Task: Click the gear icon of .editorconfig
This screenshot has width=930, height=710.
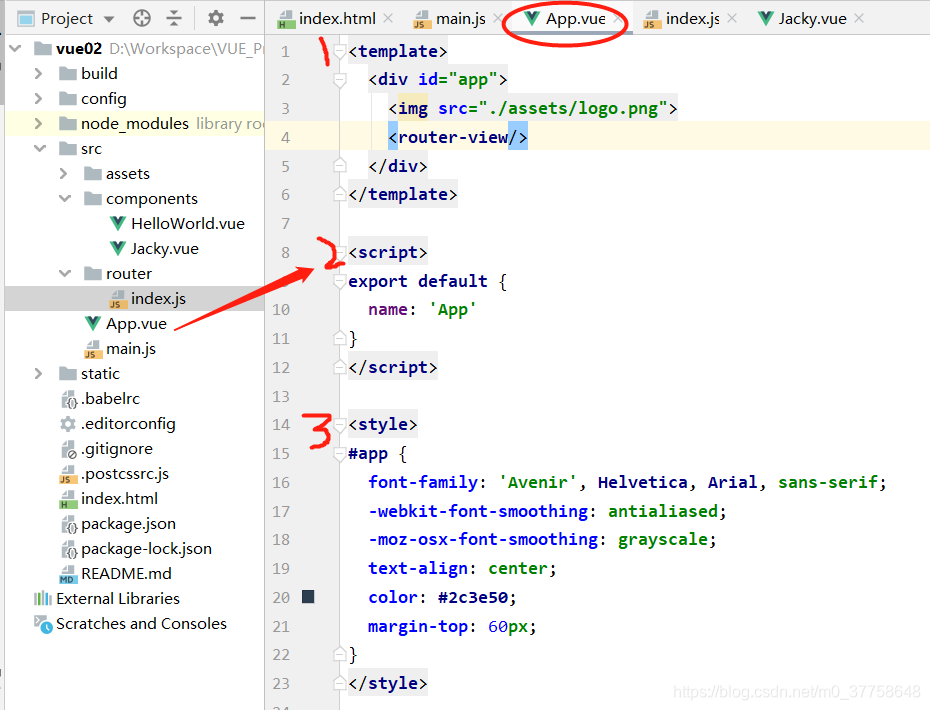Action: [68, 424]
